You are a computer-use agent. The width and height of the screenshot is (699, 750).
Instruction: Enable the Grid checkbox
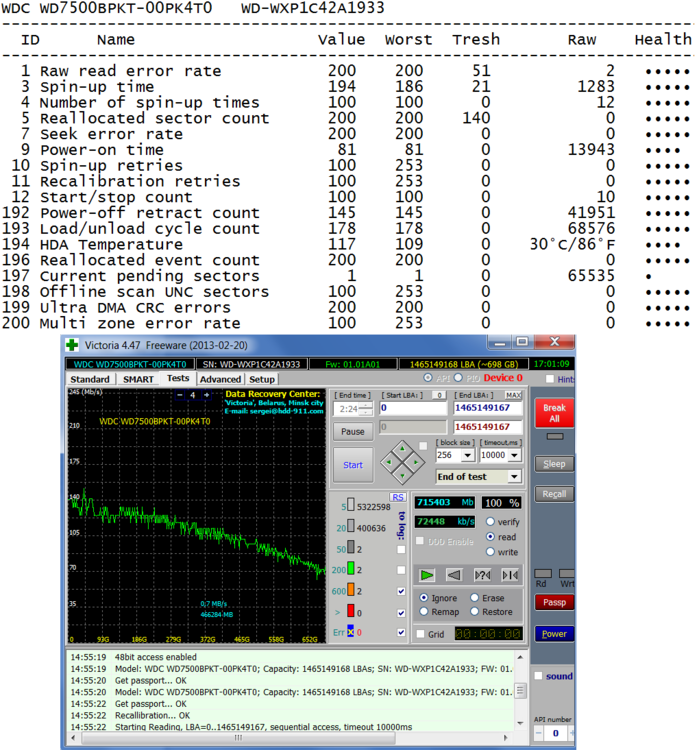coord(421,634)
